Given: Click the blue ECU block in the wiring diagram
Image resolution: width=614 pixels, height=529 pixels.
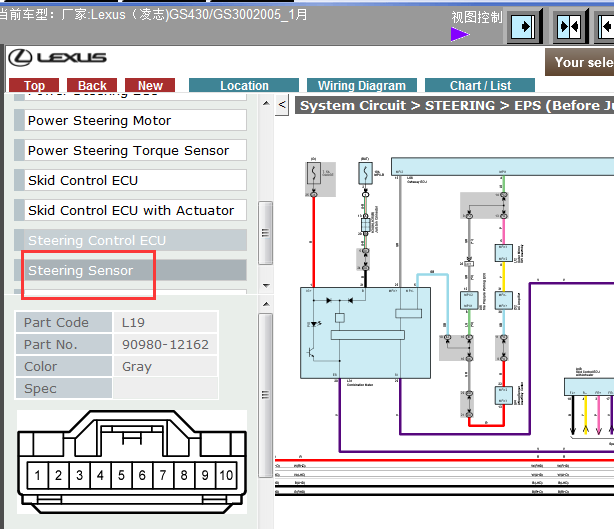Looking at the screenshot, I should click(365, 333).
